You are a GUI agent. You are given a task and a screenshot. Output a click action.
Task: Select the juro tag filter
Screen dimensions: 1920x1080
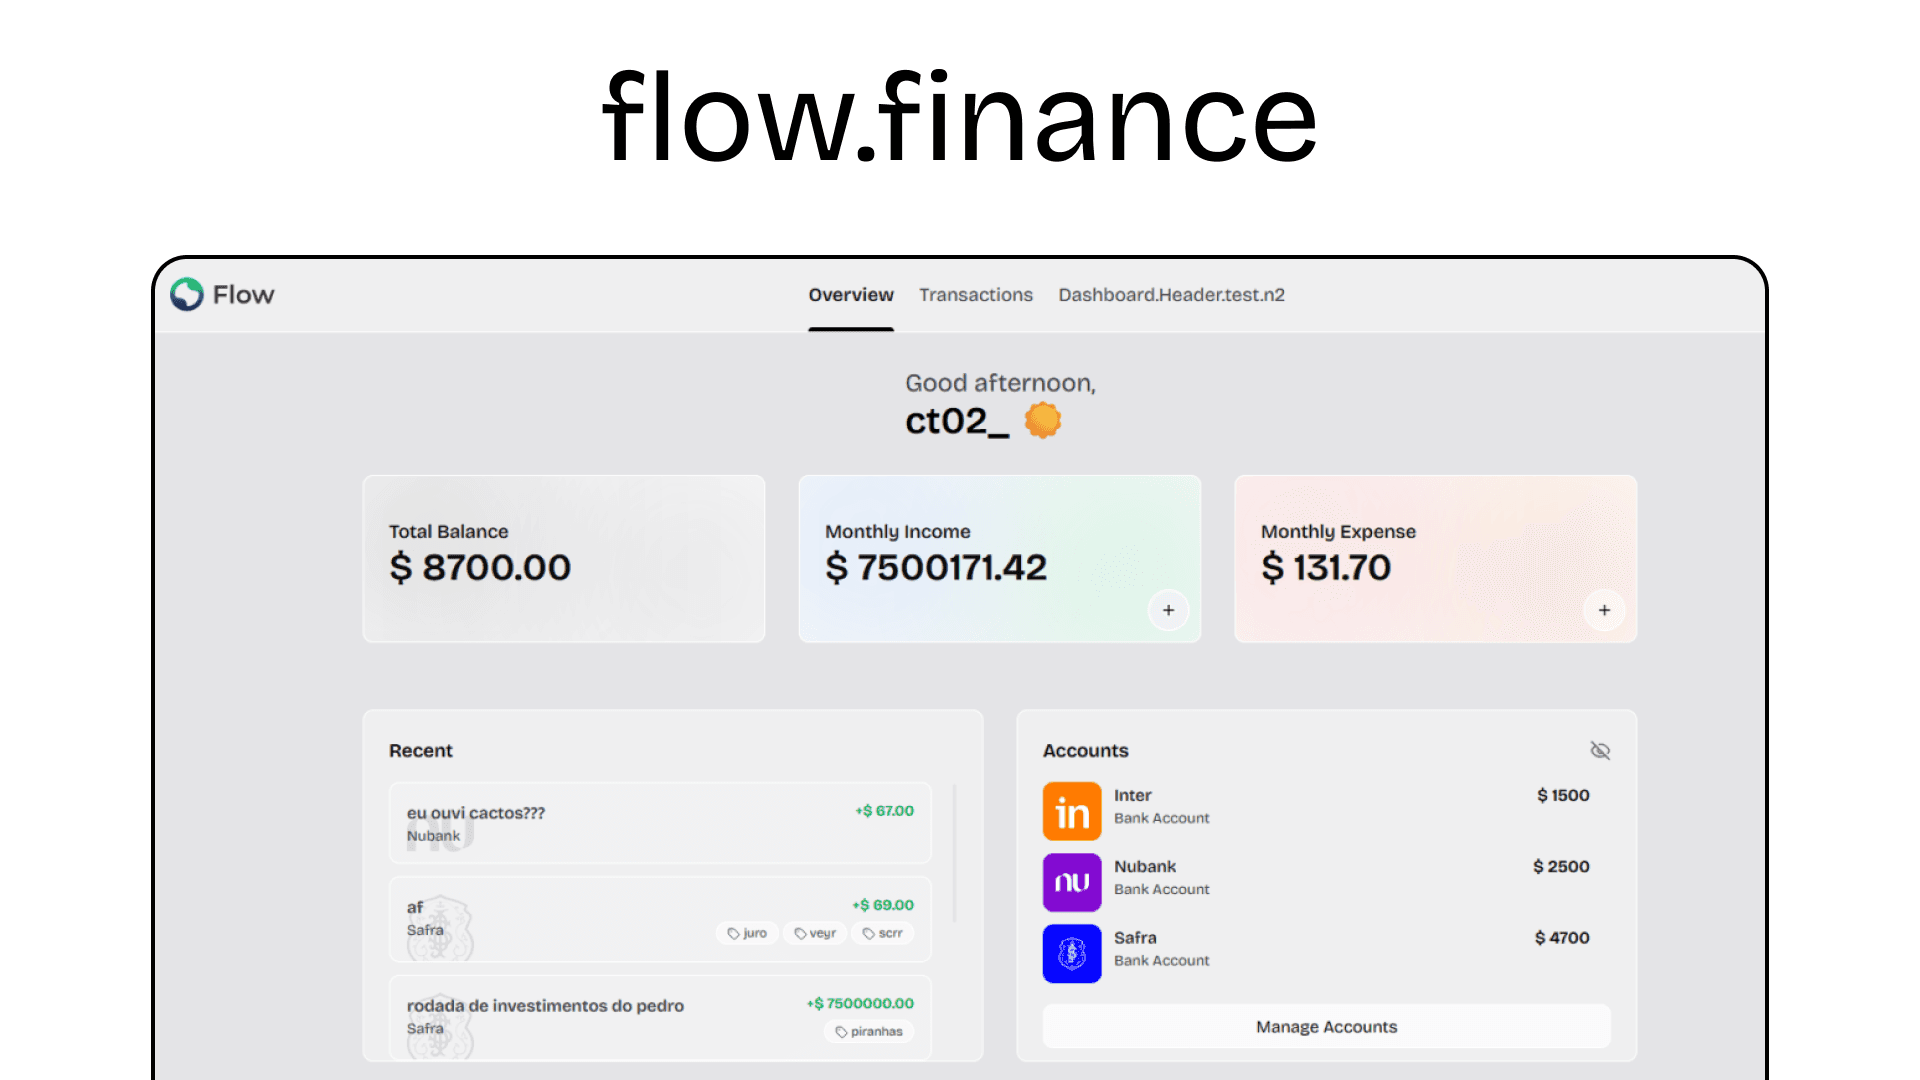click(x=747, y=932)
